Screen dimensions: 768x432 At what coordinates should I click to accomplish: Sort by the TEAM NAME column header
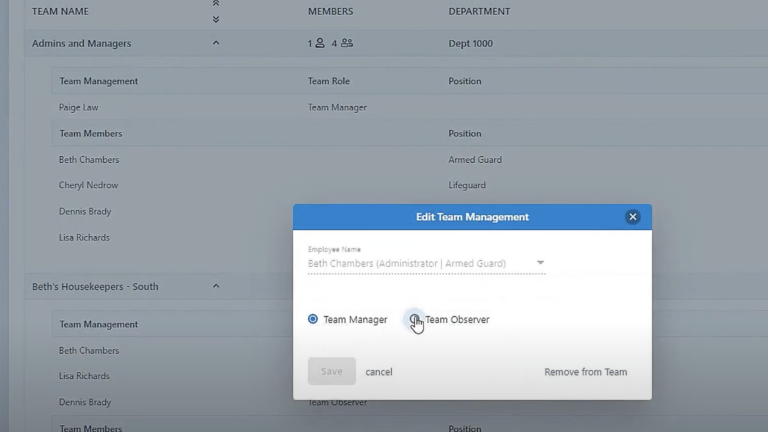click(x=60, y=12)
